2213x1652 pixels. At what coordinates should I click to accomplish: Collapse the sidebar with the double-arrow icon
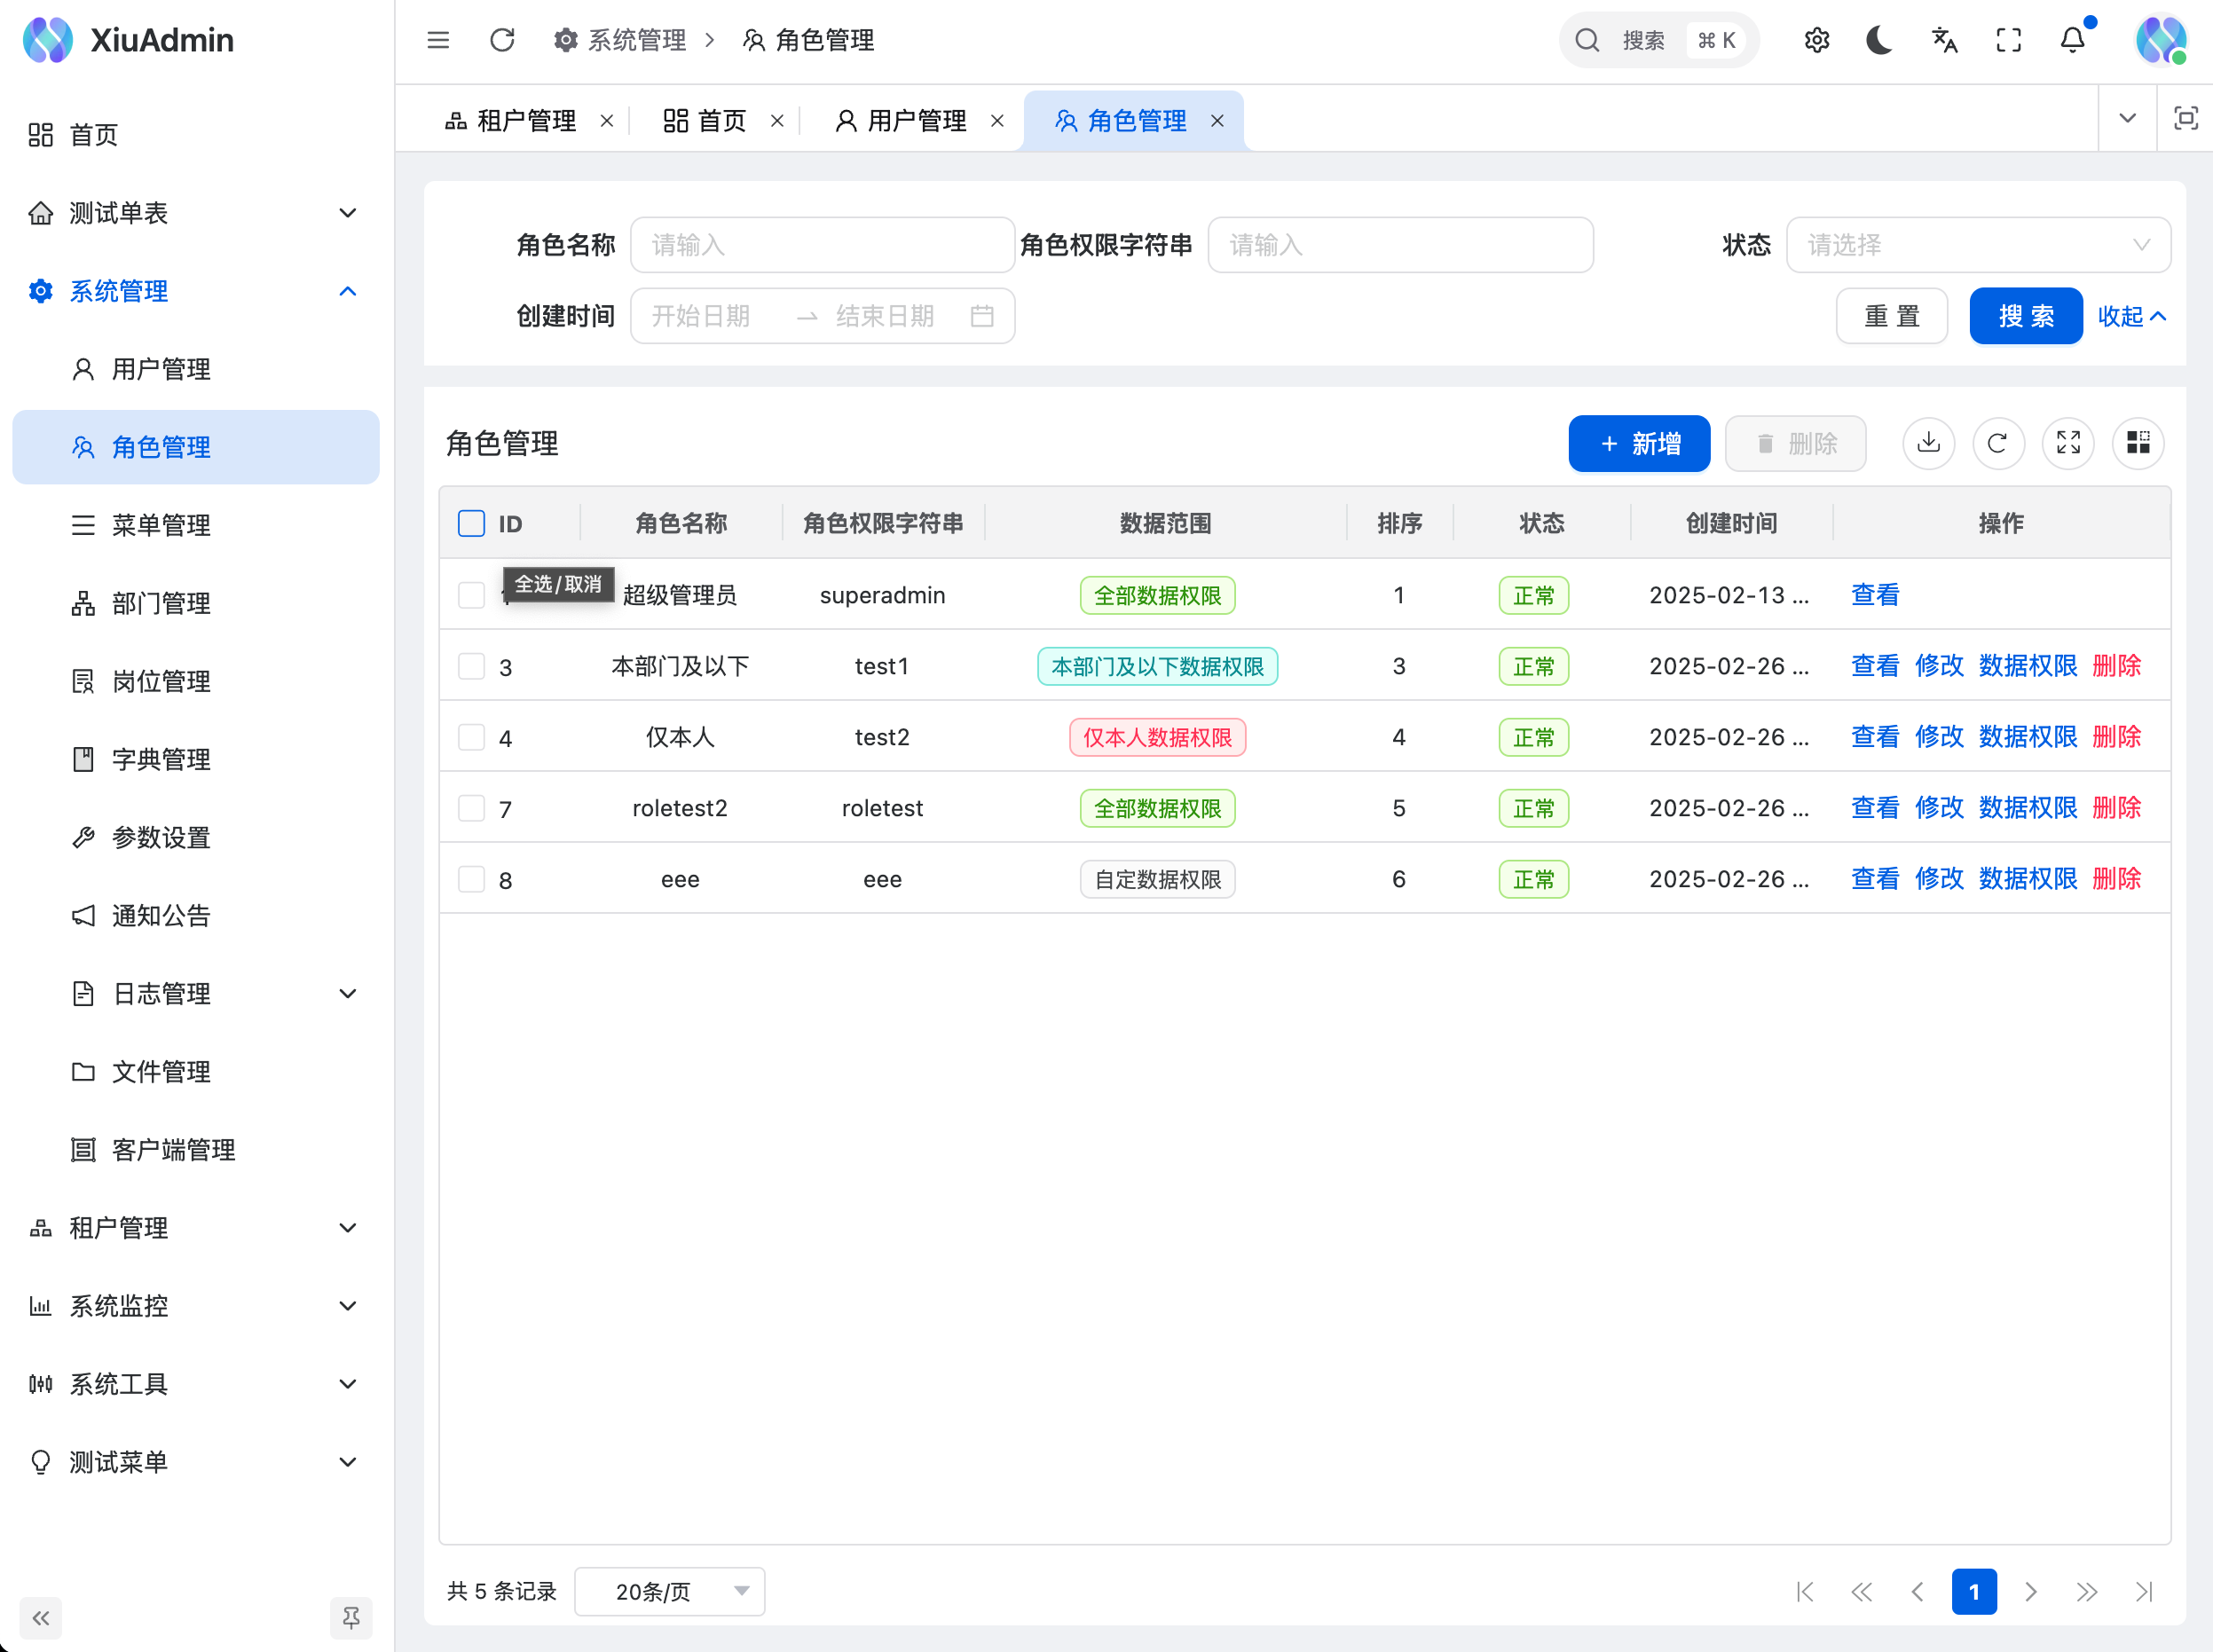40,1617
